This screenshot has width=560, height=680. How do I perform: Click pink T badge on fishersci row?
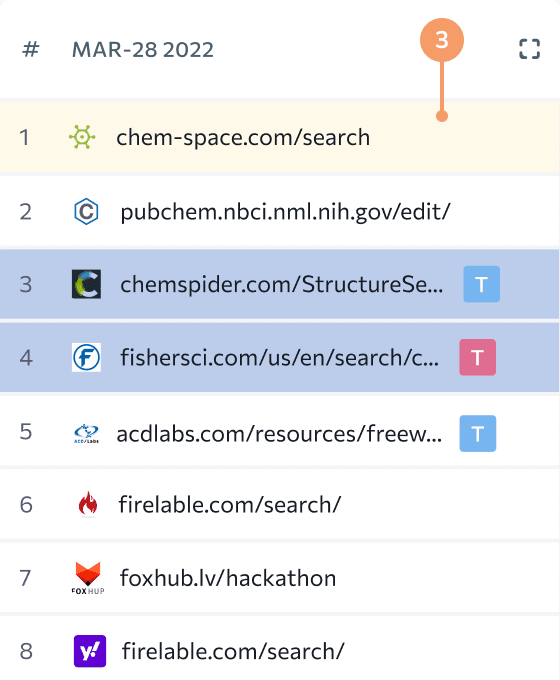click(478, 357)
